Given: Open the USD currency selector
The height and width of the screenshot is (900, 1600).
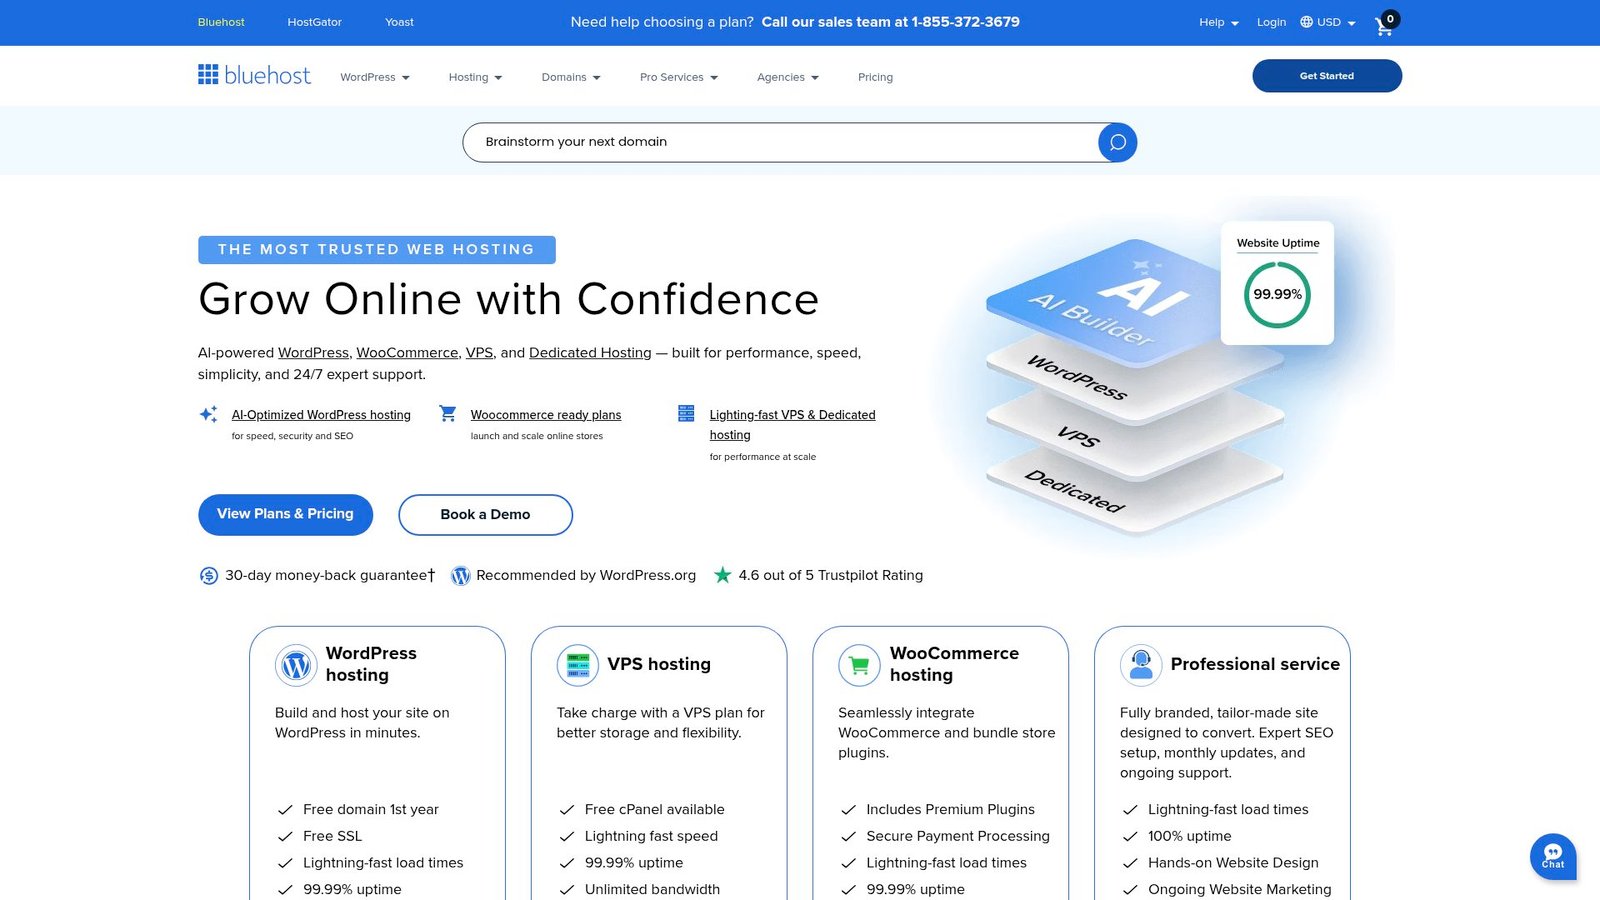Looking at the screenshot, I should 1326,22.
